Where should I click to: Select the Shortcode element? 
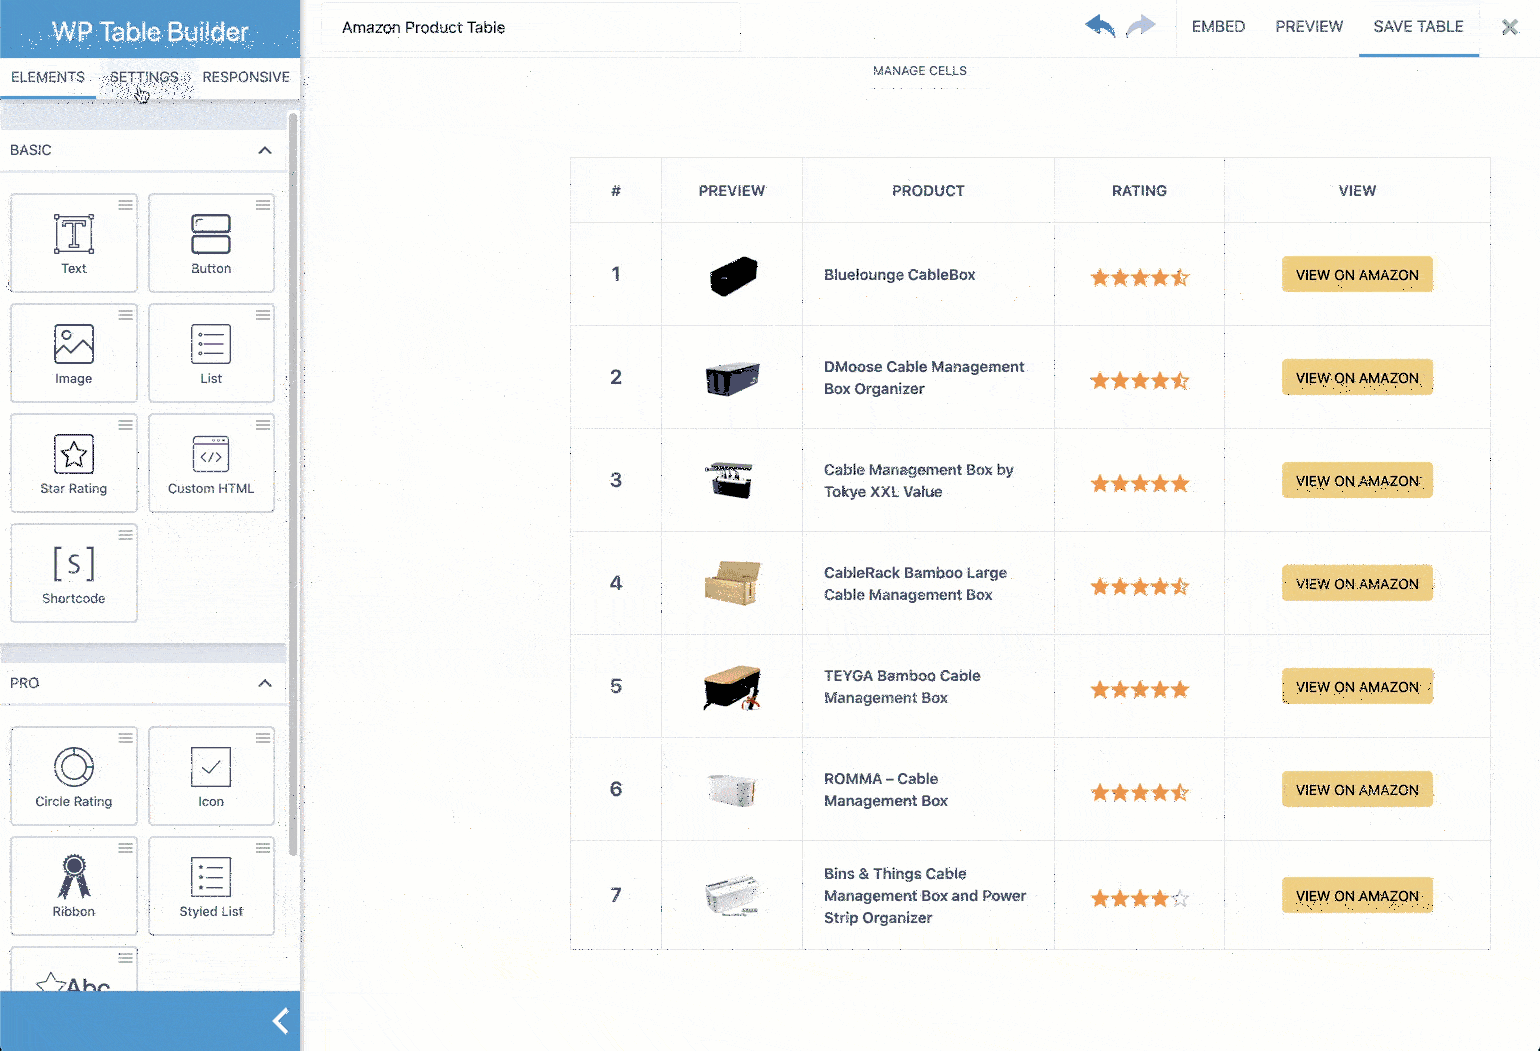click(x=74, y=573)
